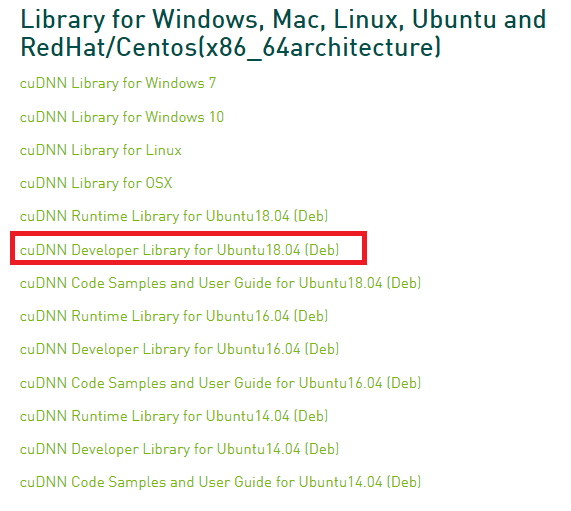Screen dimensions: 571x511
Task: Get cuDNN Runtime Library for Ubuntu16.04 (Deb)
Action: point(174,316)
